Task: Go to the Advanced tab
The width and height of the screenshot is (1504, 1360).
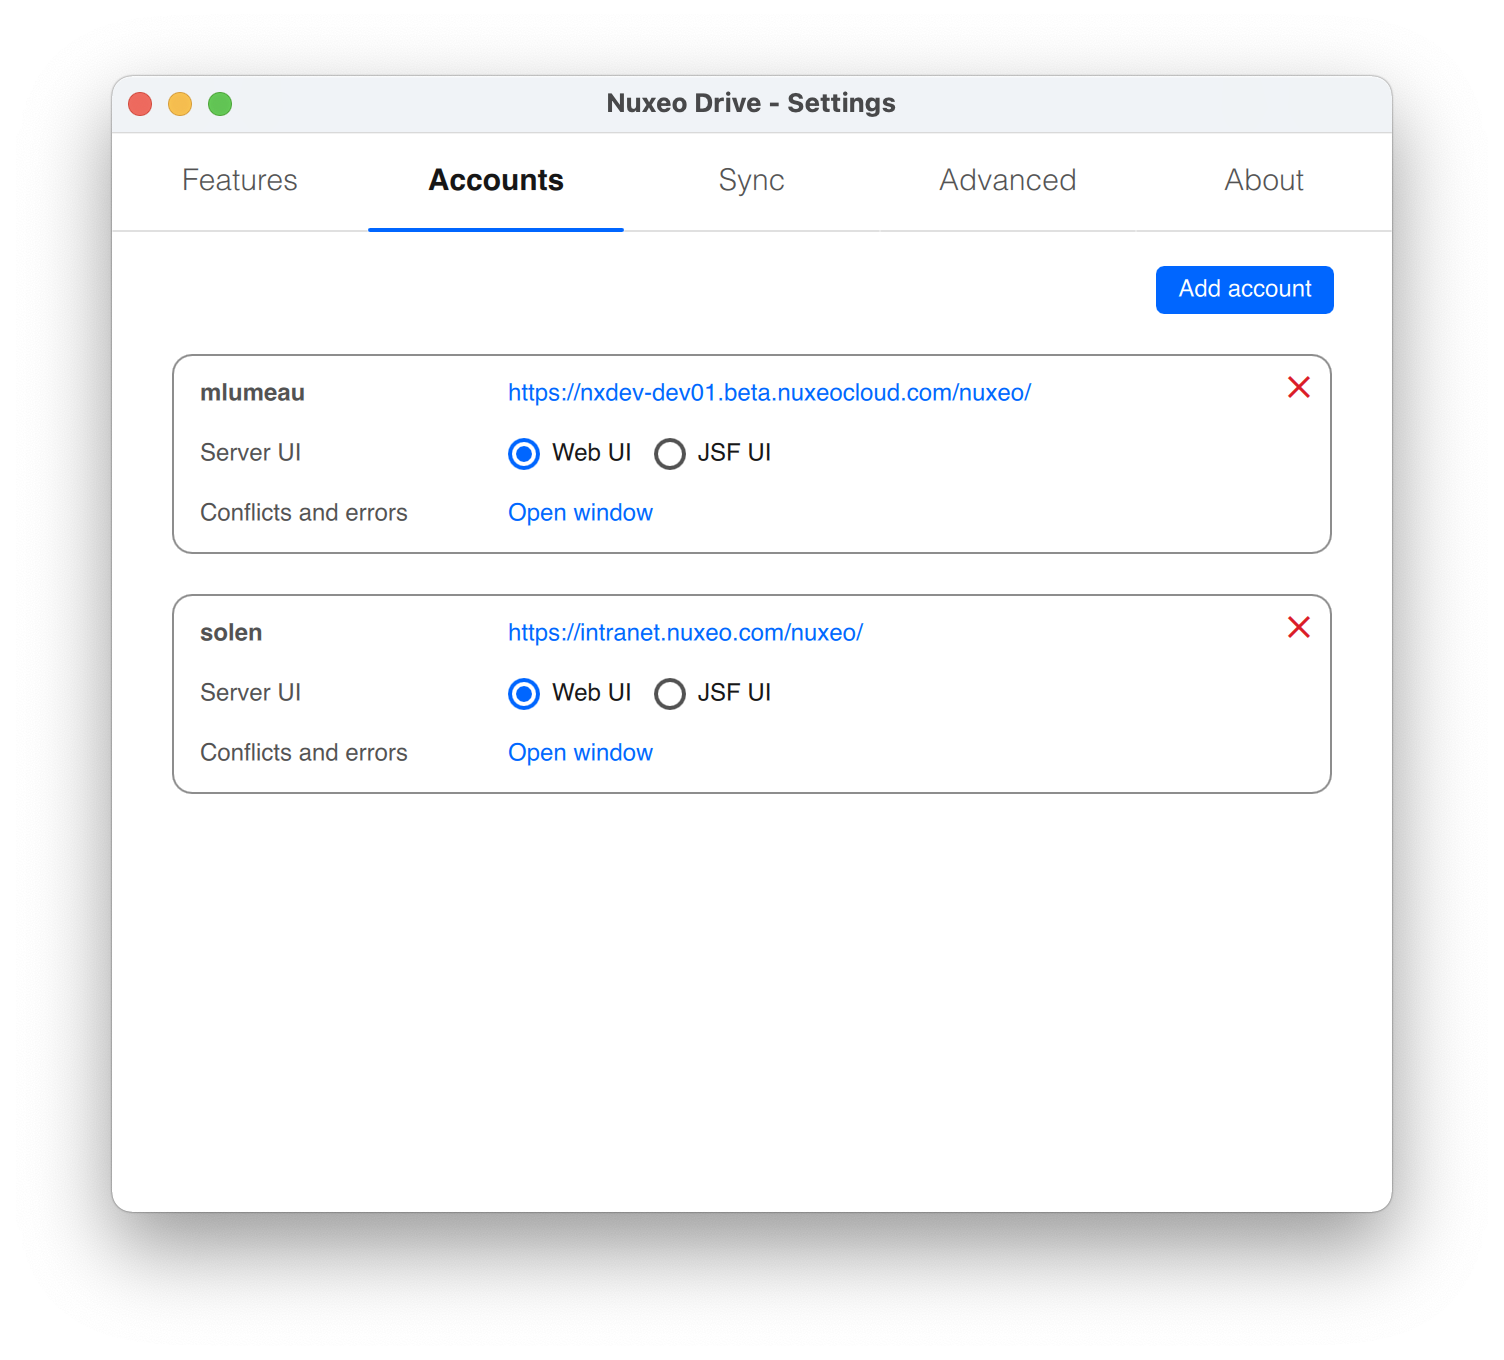Action: coord(1008,181)
